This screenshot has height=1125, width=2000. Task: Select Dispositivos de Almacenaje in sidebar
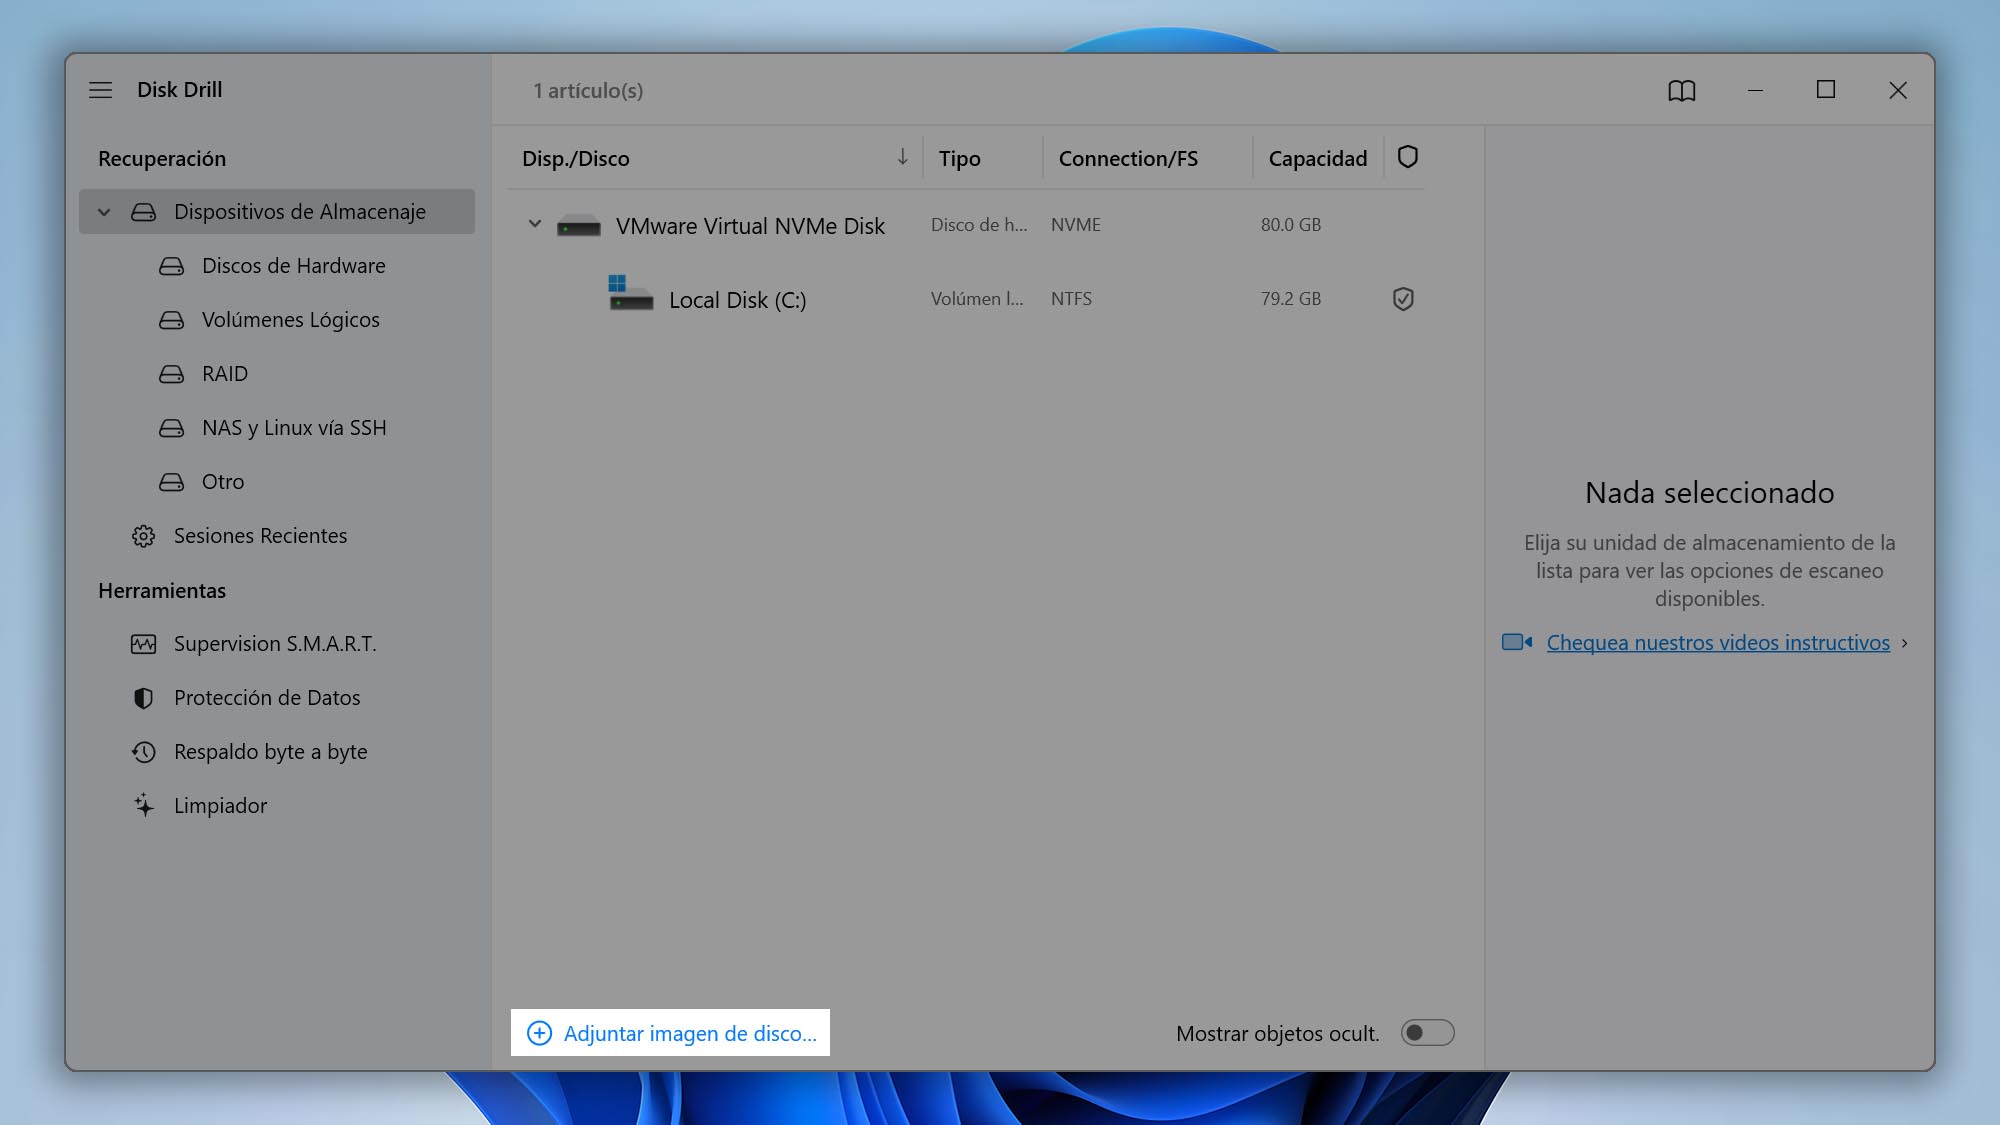click(277, 212)
